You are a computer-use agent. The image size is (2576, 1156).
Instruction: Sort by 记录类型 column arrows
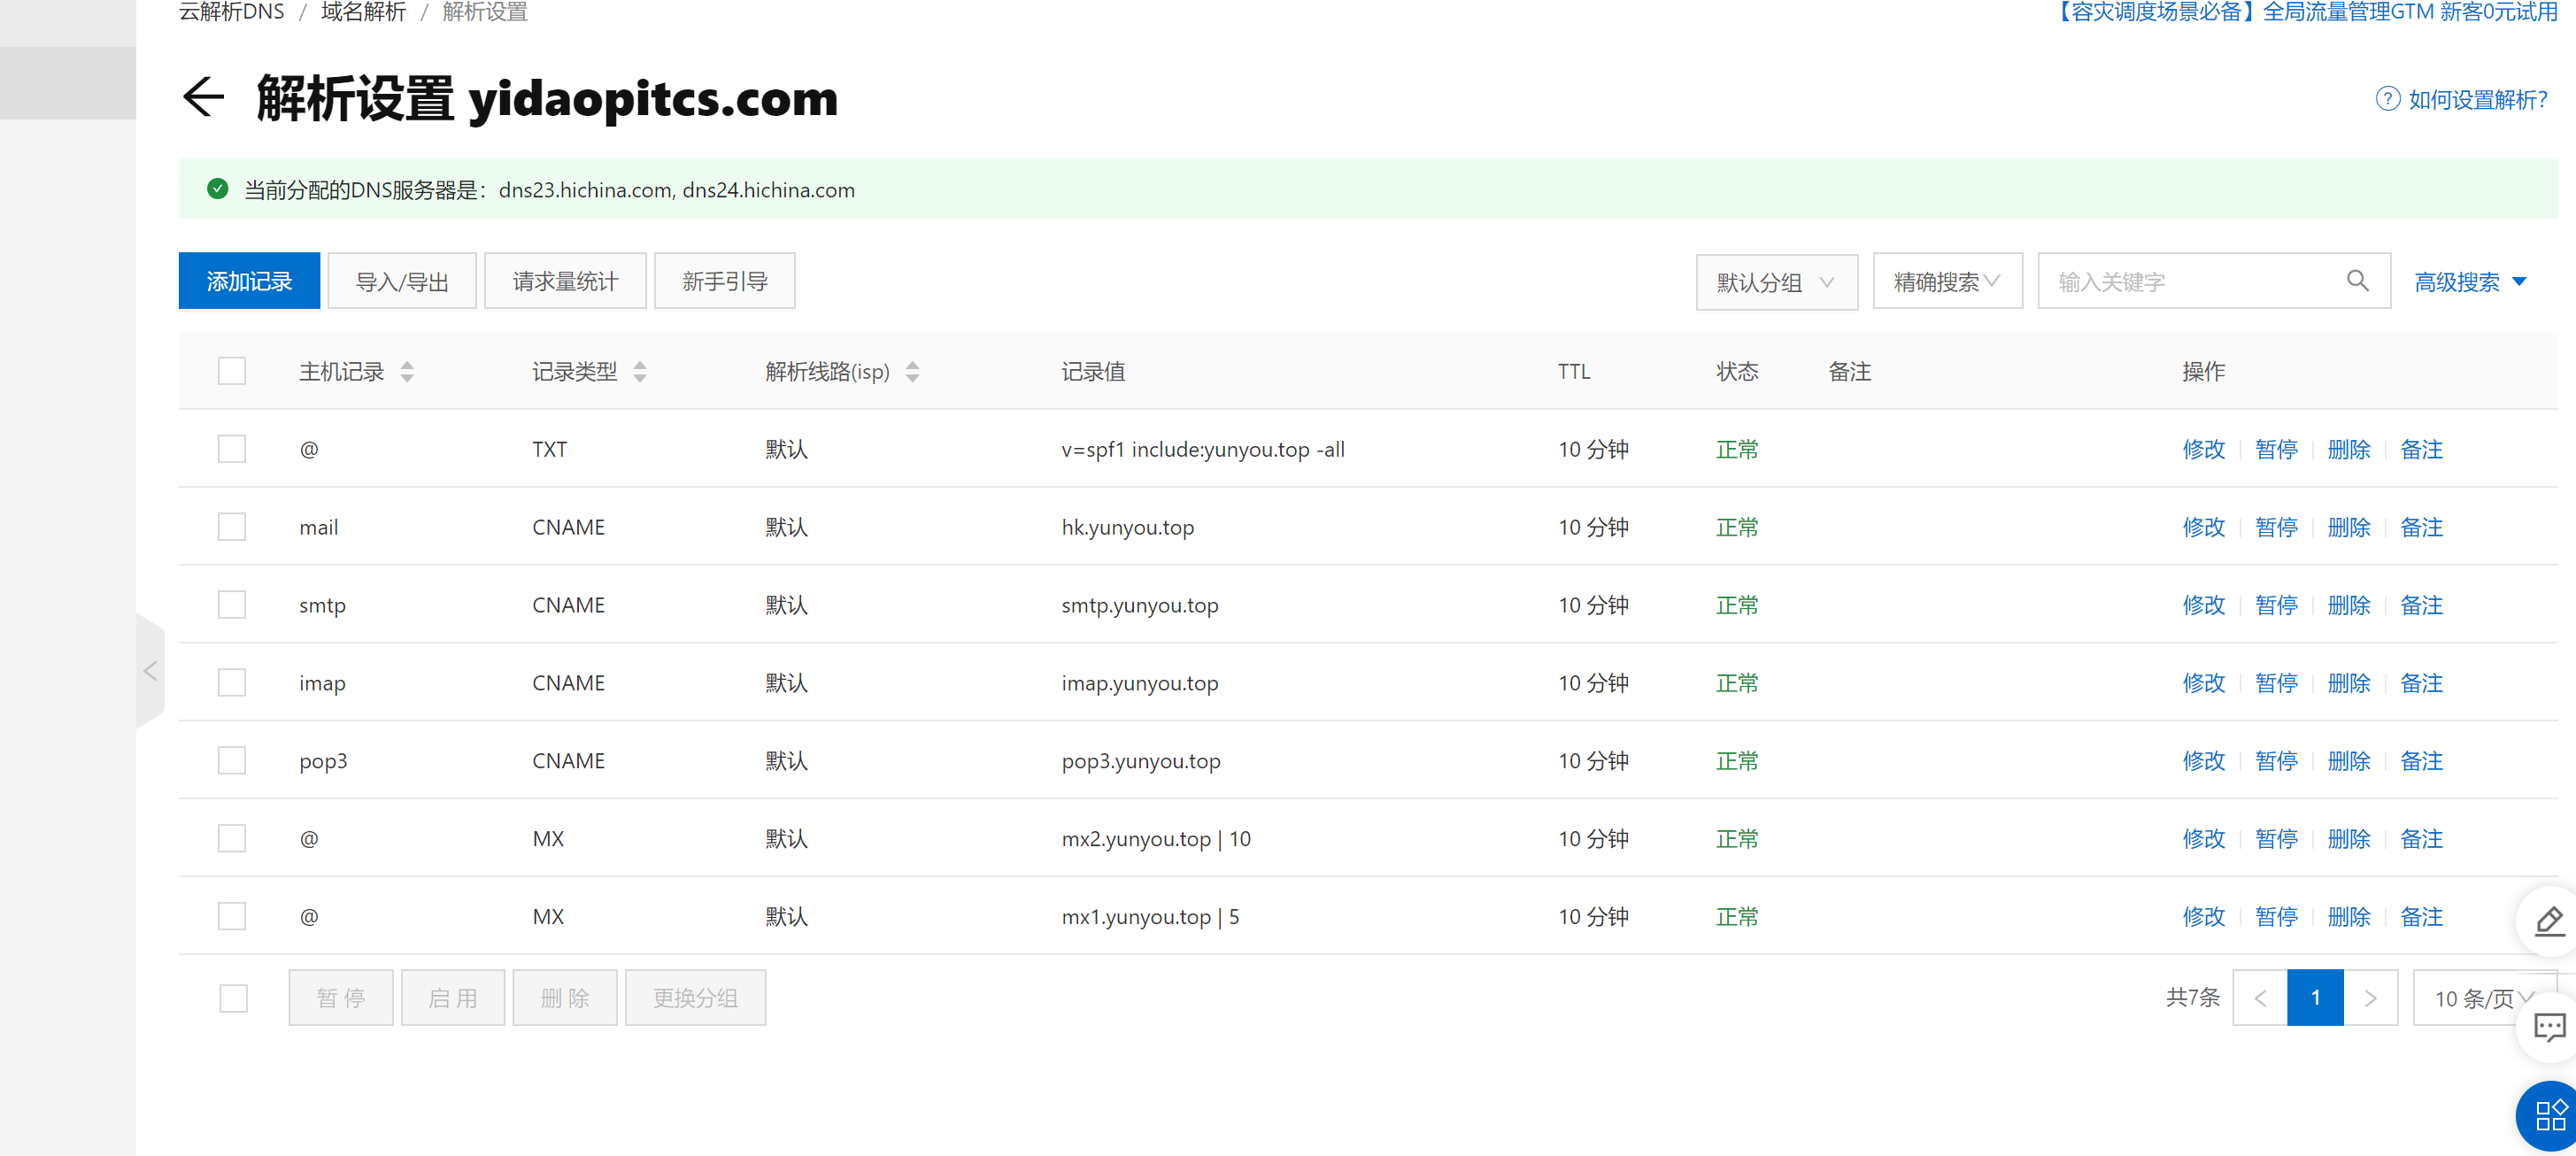pyautogui.click(x=640, y=372)
